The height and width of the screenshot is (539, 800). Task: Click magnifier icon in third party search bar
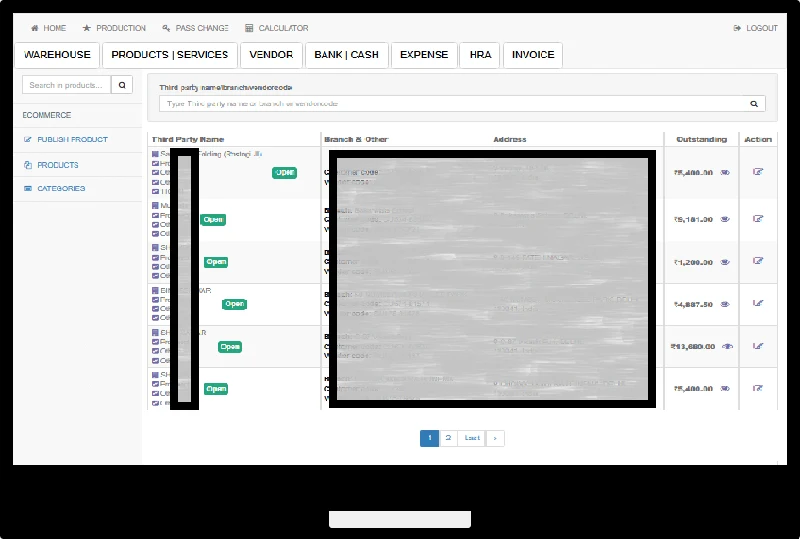pos(754,103)
